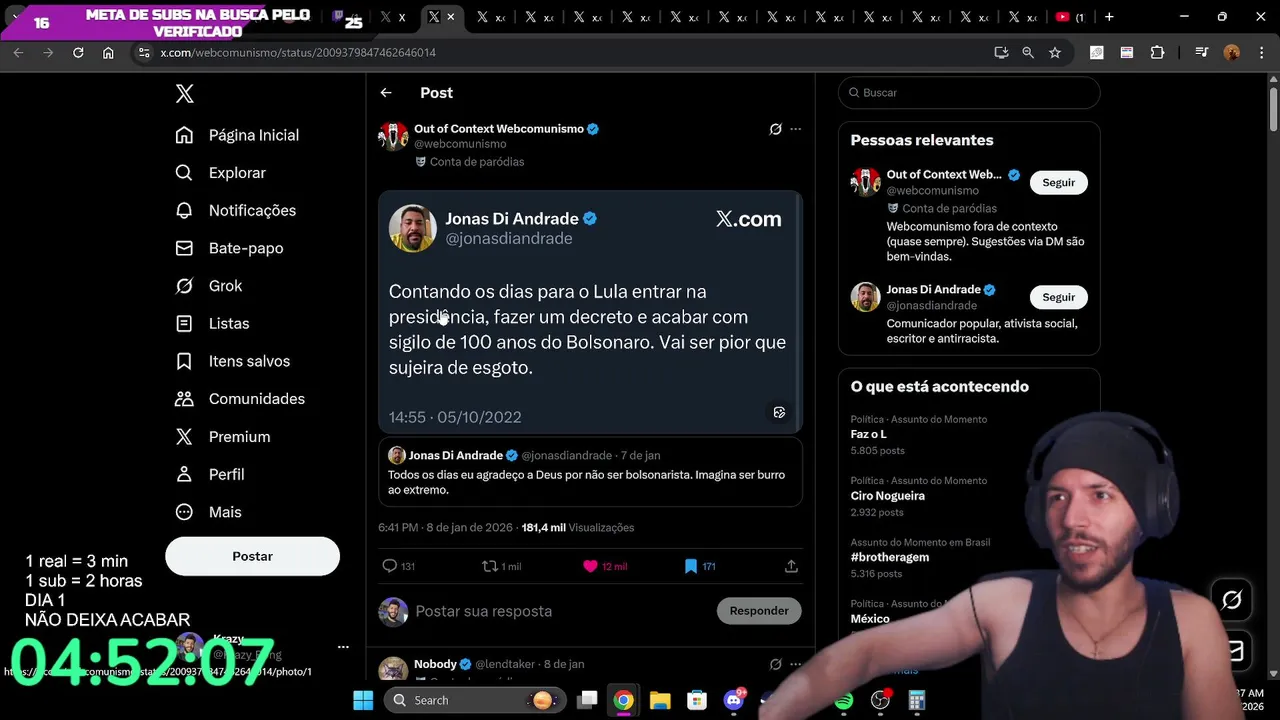Open the Faz o L trend
Screen dimensions: 1280x720
click(x=969, y=435)
